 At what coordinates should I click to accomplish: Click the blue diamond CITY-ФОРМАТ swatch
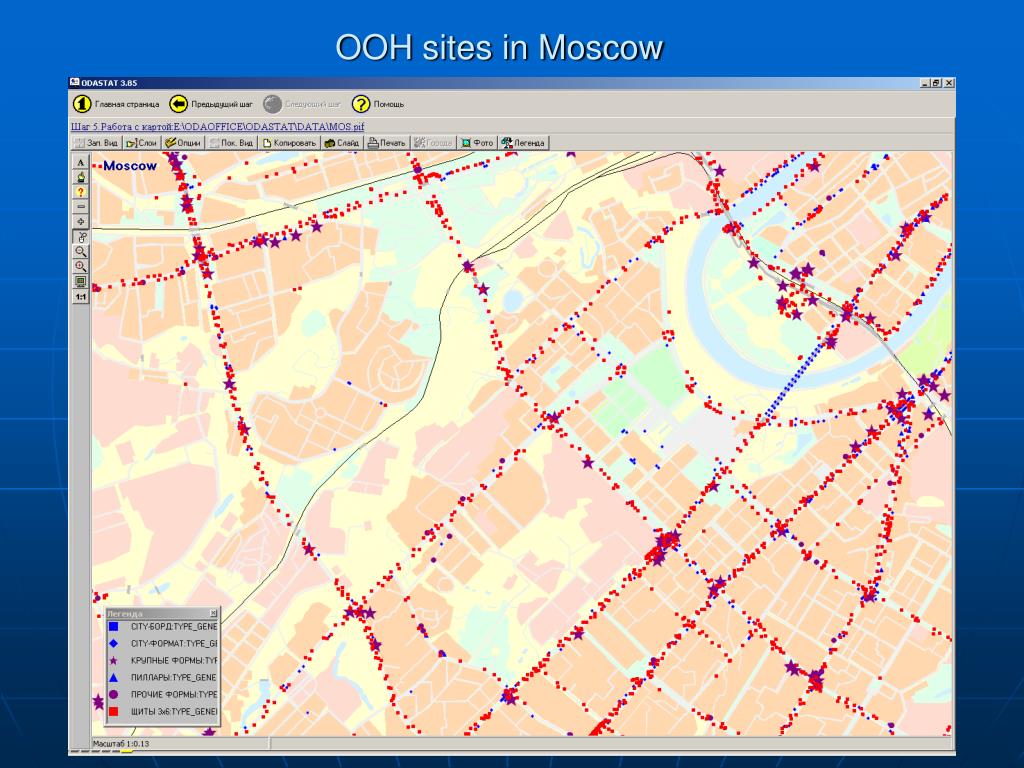[x=114, y=643]
